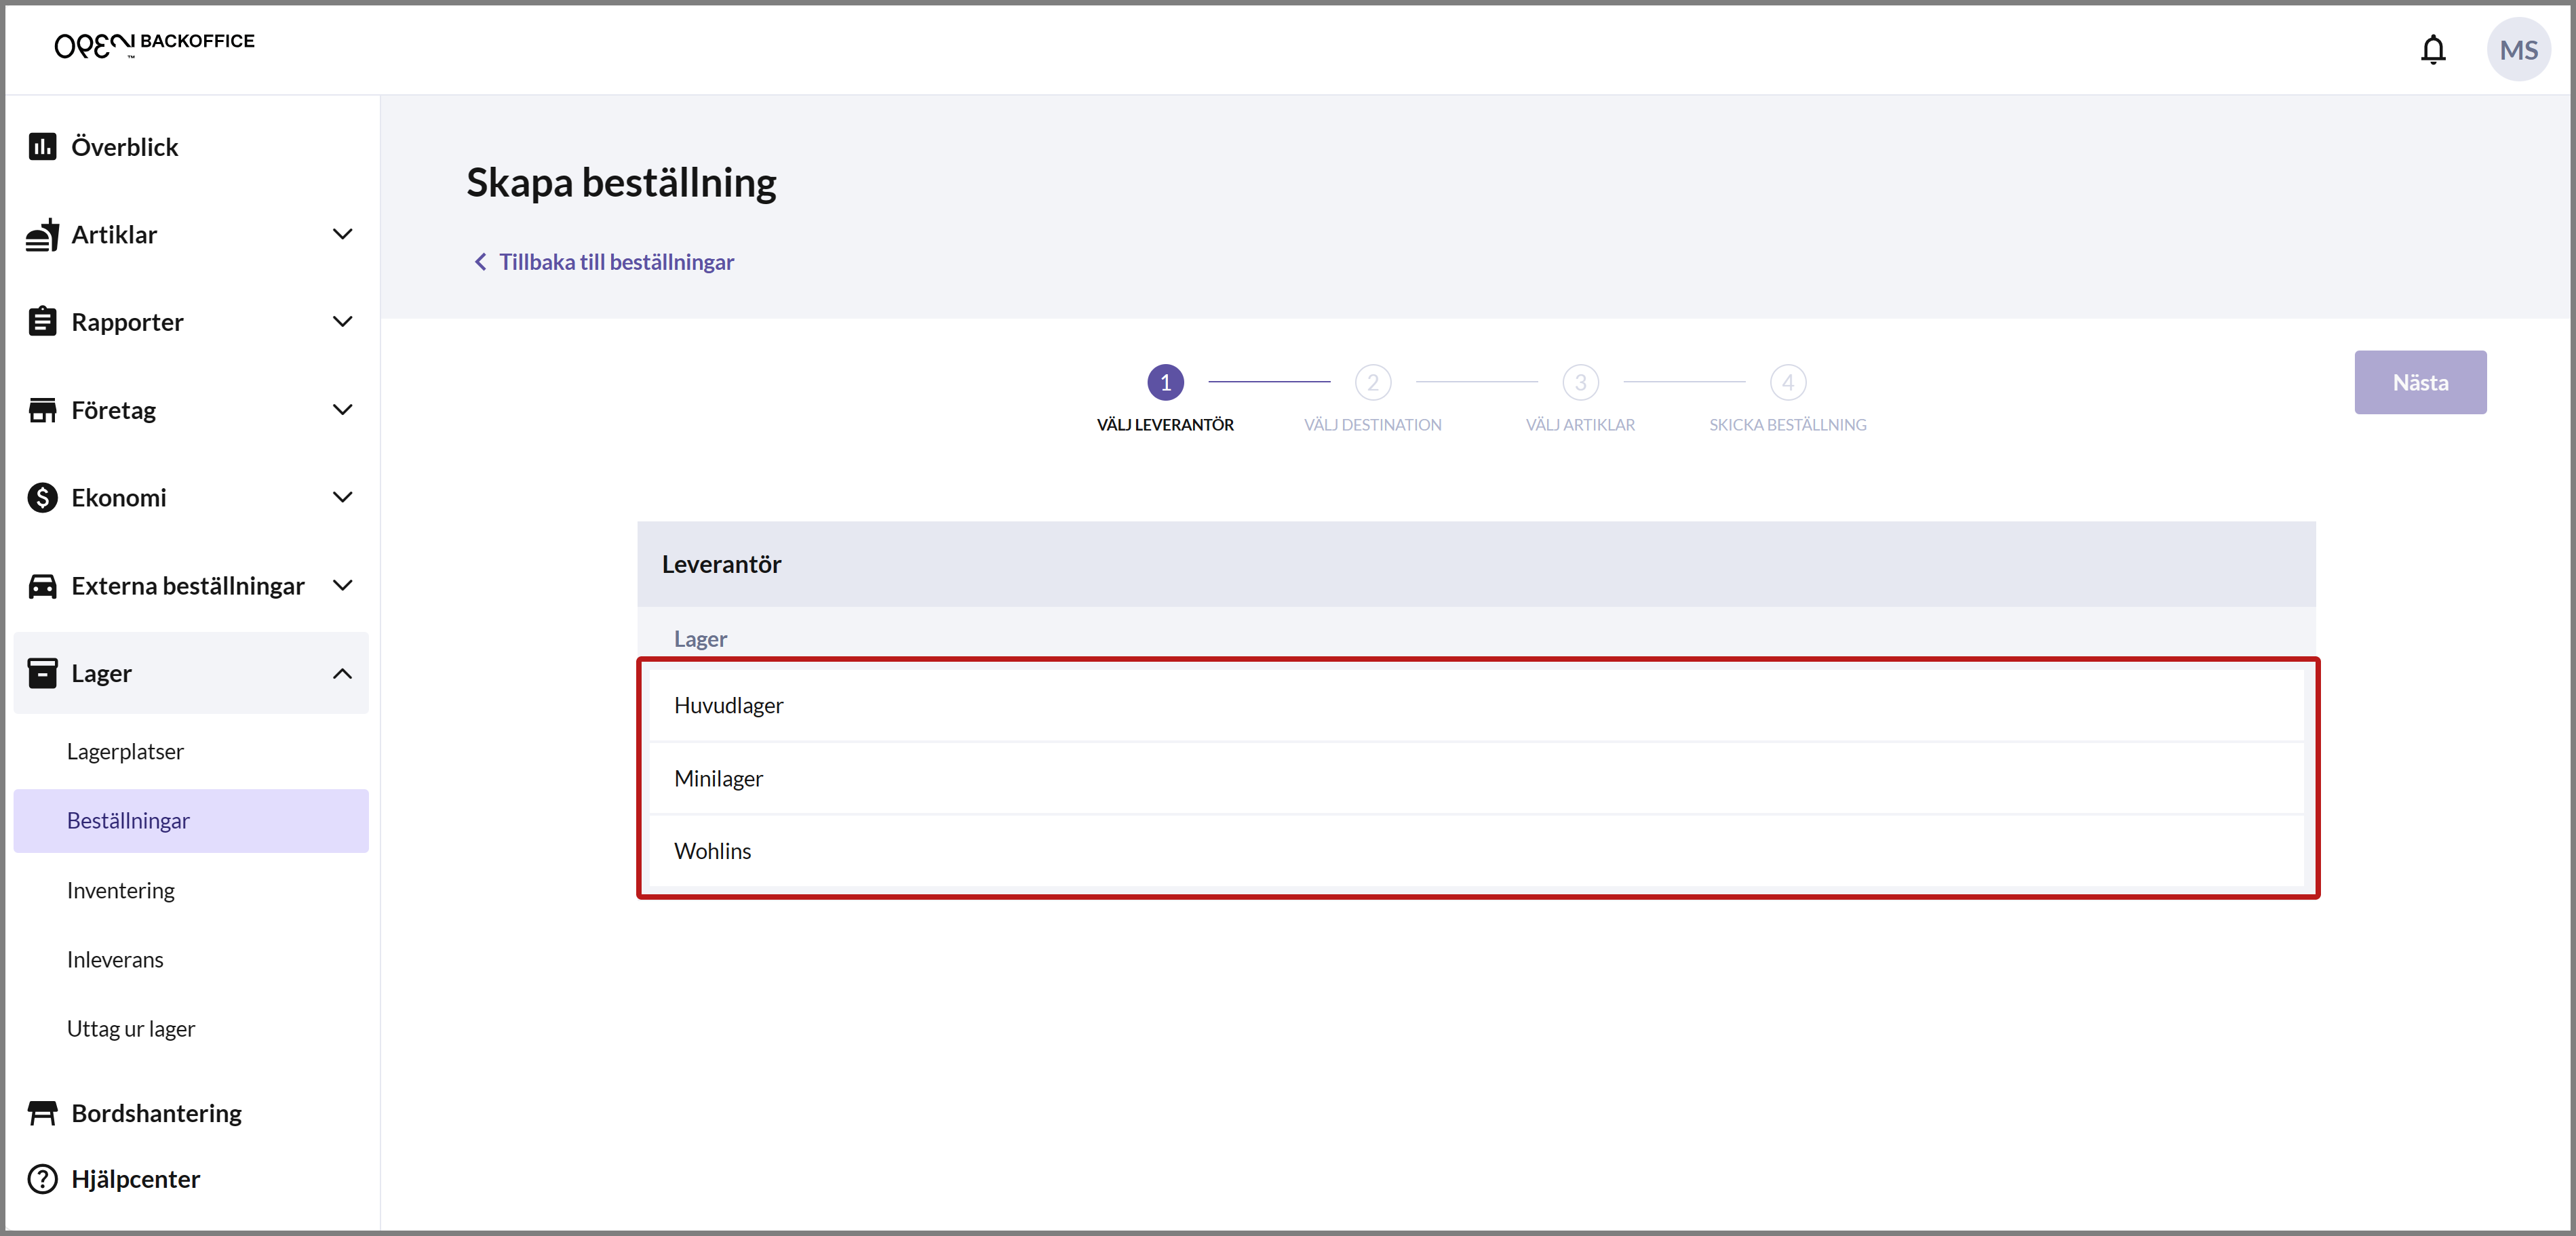Expand the Externa beställningar chevron
This screenshot has height=1236, width=2576.
342,585
